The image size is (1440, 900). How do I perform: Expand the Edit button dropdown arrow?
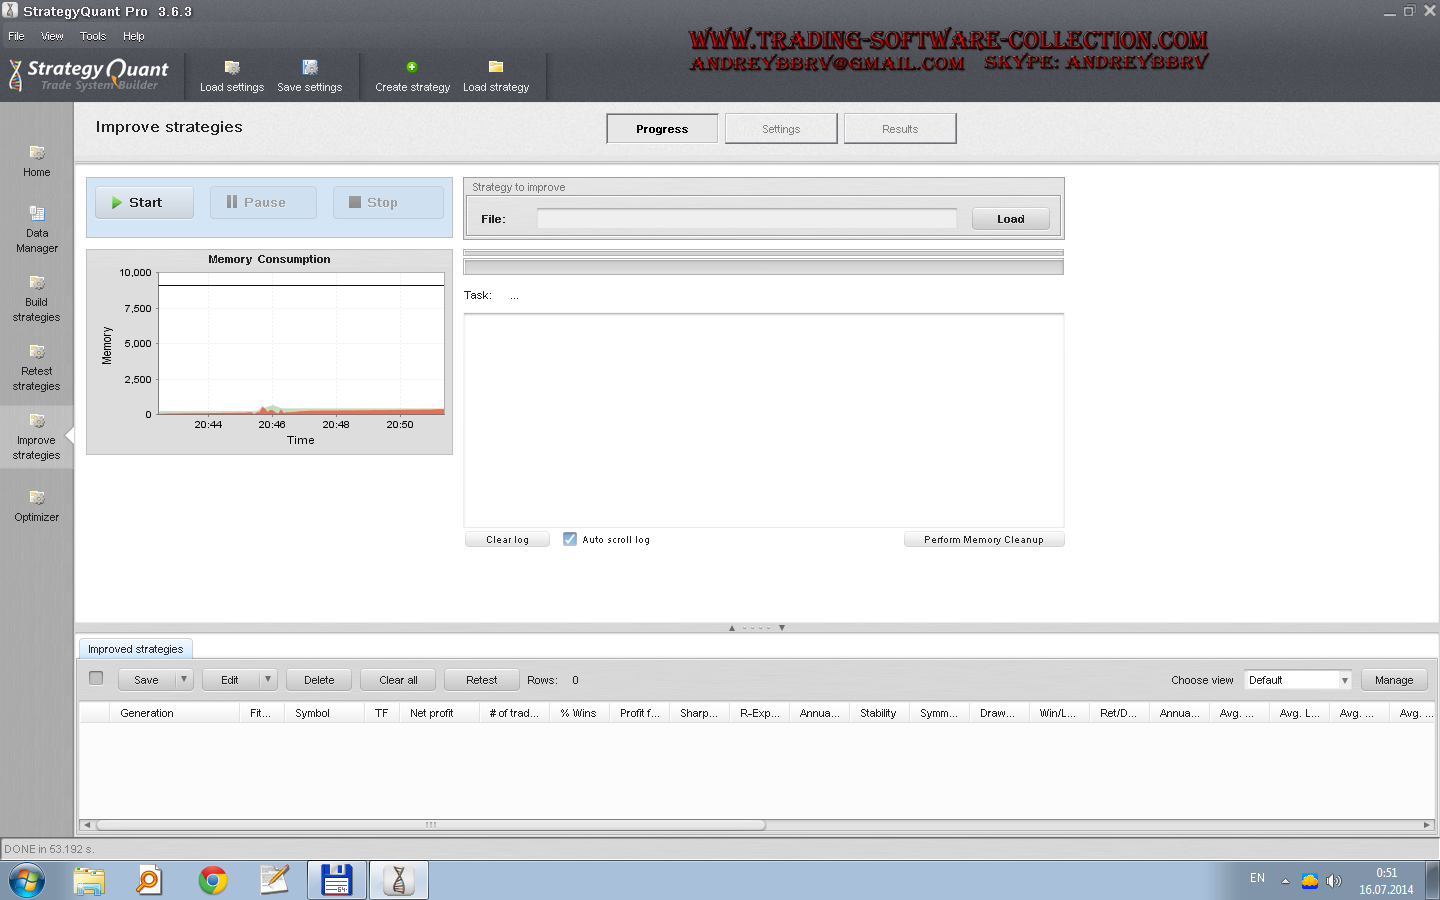click(x=268, y=680)
